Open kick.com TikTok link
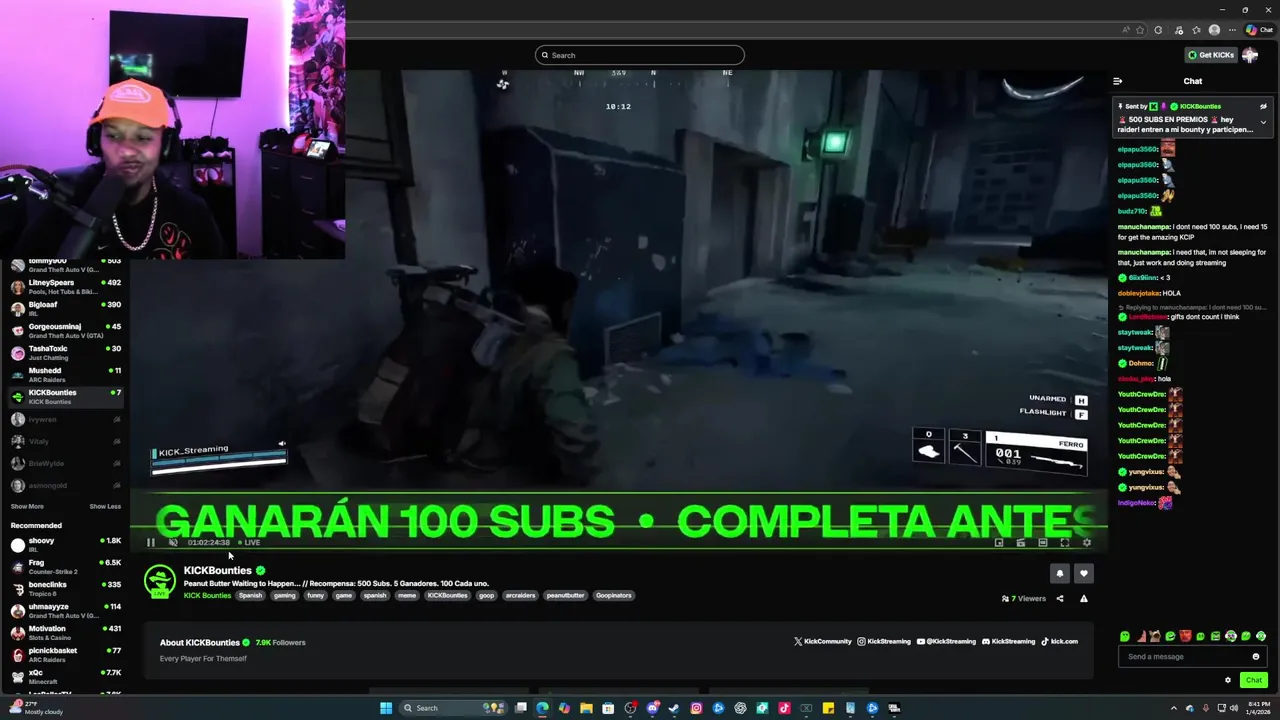The height and width of the screenshot is (720, 1280). click(x=1059, y=642)
